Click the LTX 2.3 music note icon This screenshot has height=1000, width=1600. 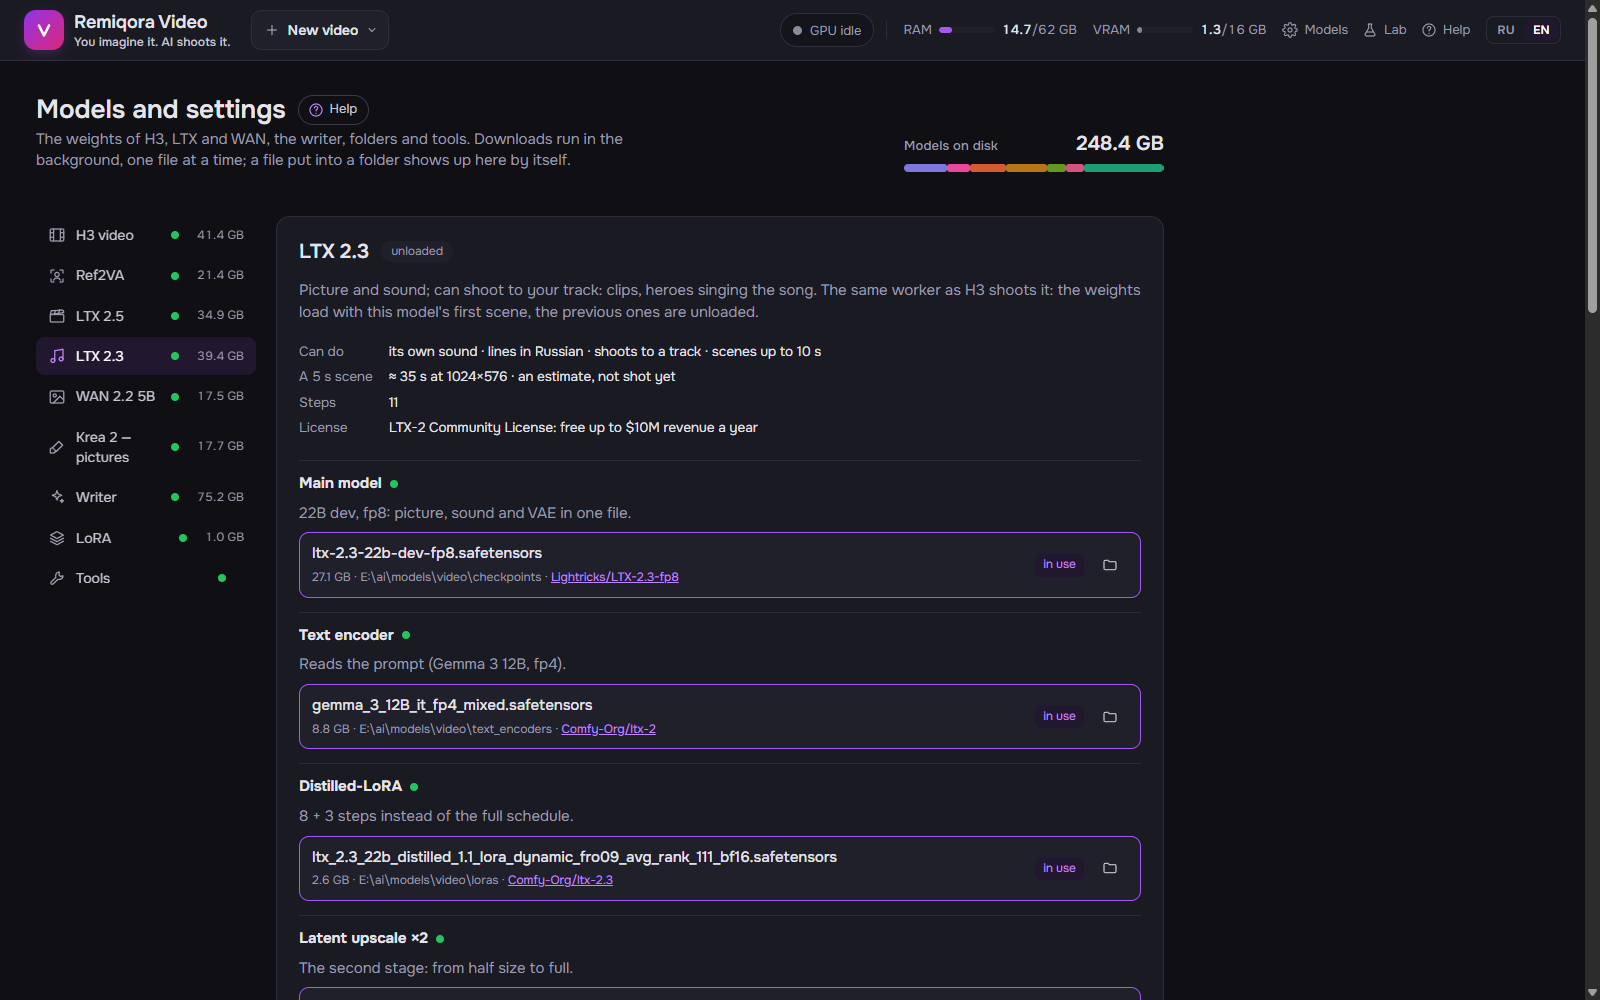(57, 356)
